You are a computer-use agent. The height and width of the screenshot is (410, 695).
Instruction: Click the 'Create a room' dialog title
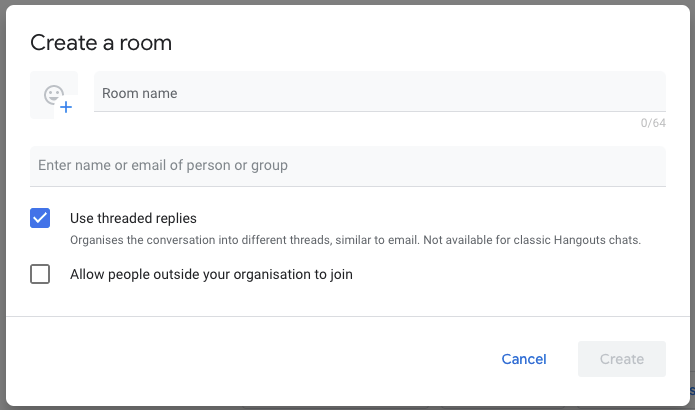pyautogui.click(x=101, y=42)
